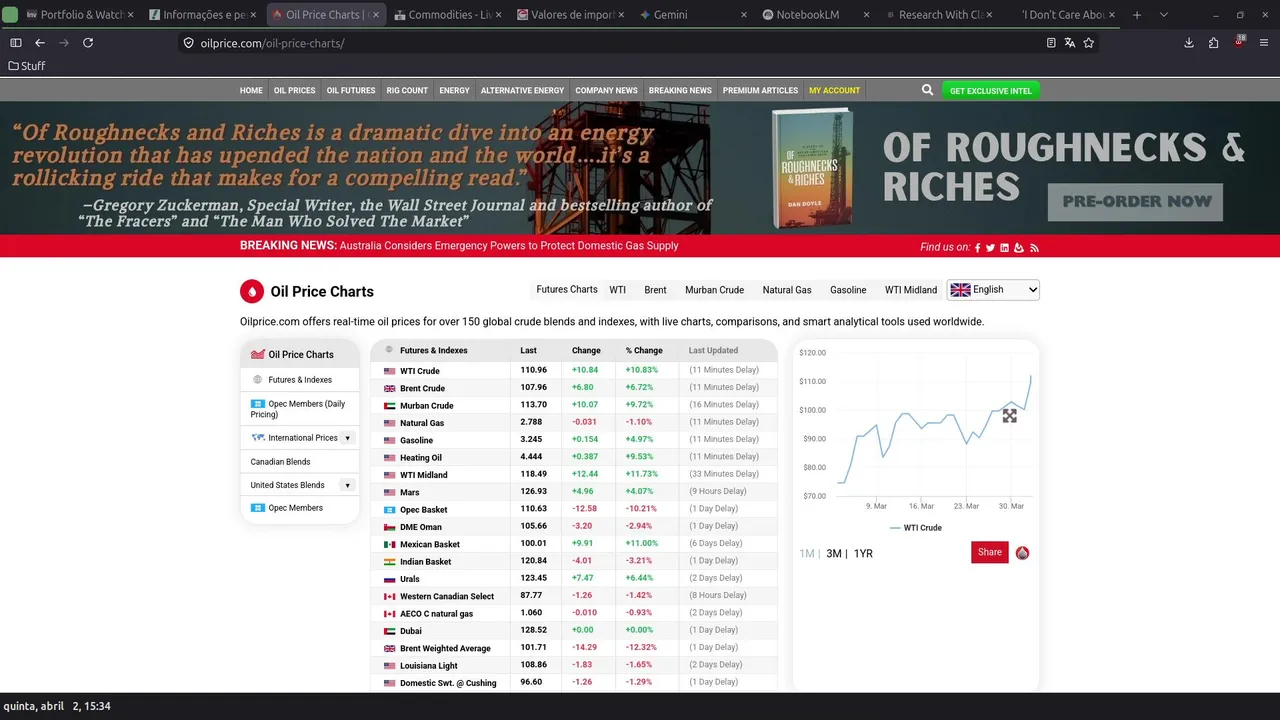Open OIL FUTURES in site navigation
This screenshot has height=720, width=1280.
pos(351,90)
